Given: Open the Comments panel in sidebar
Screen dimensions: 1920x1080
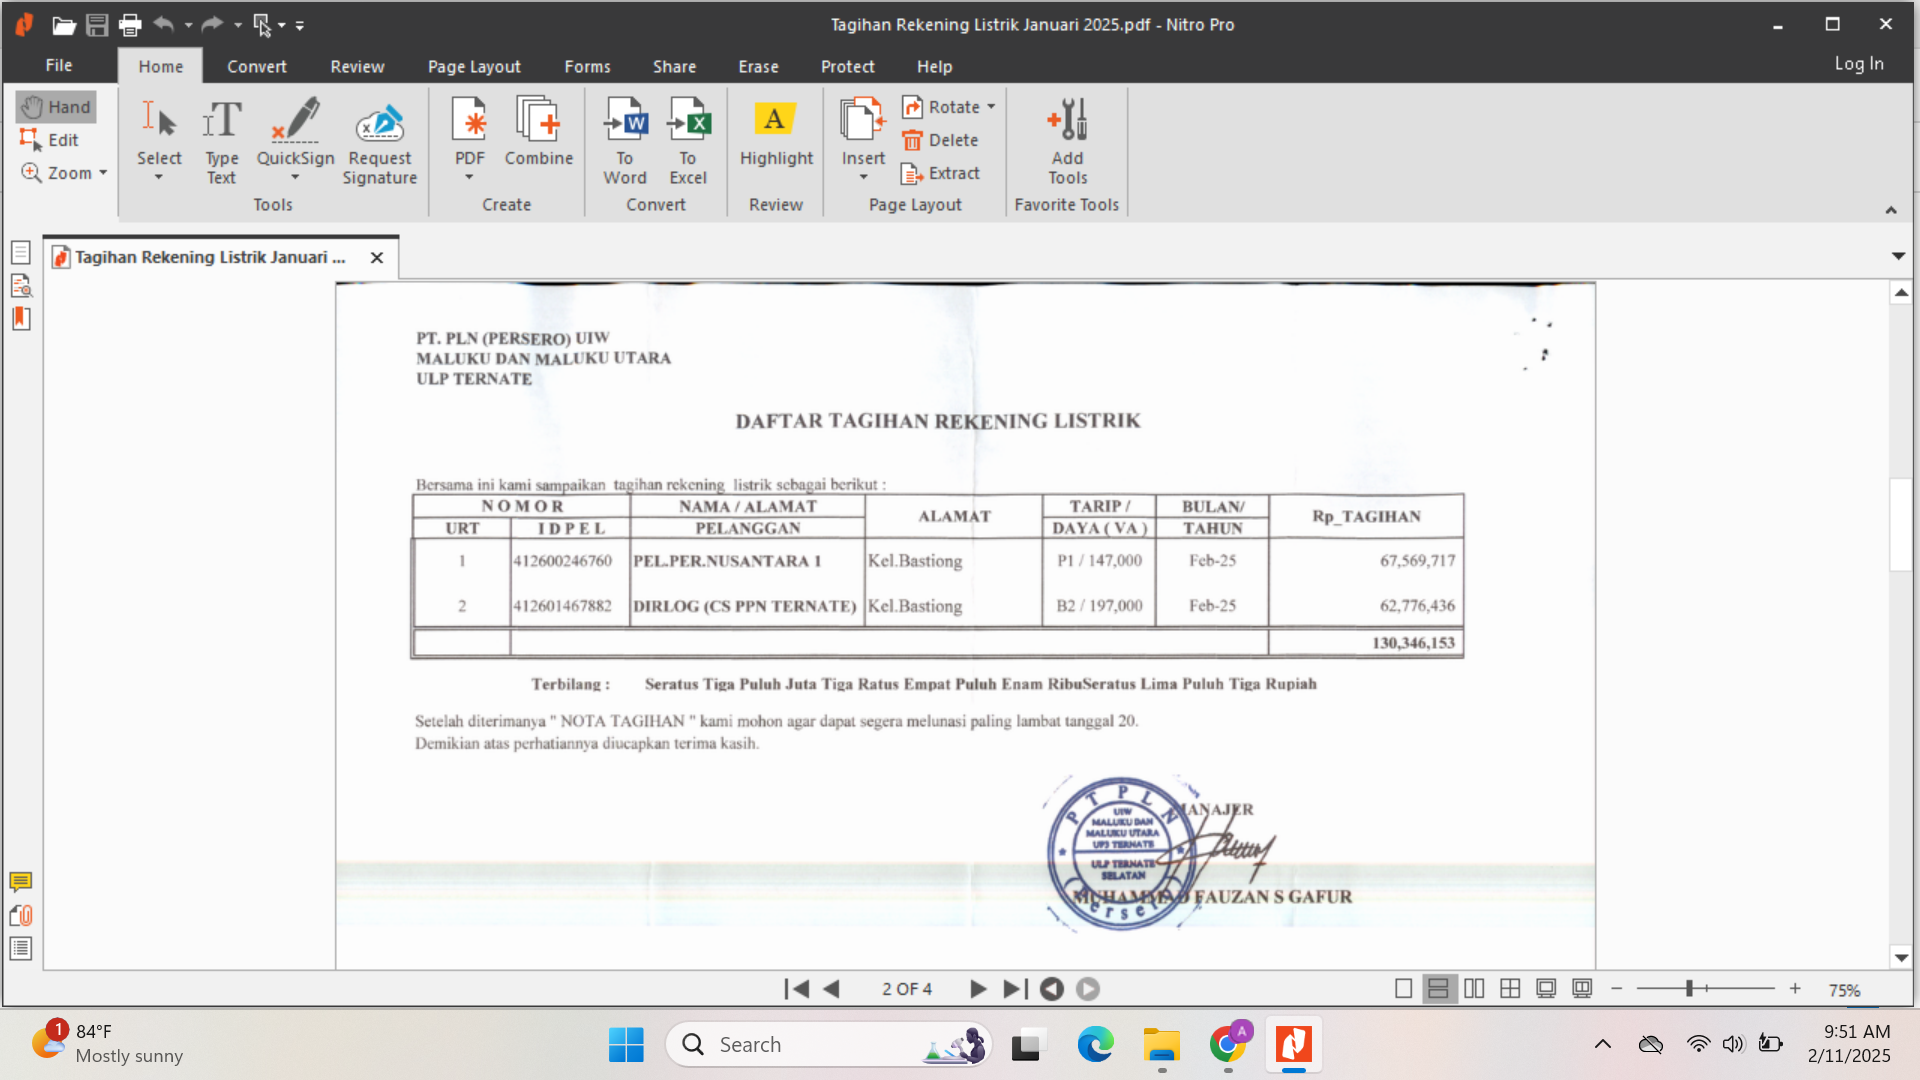Looking at the screenshot, I should (21, 882).
